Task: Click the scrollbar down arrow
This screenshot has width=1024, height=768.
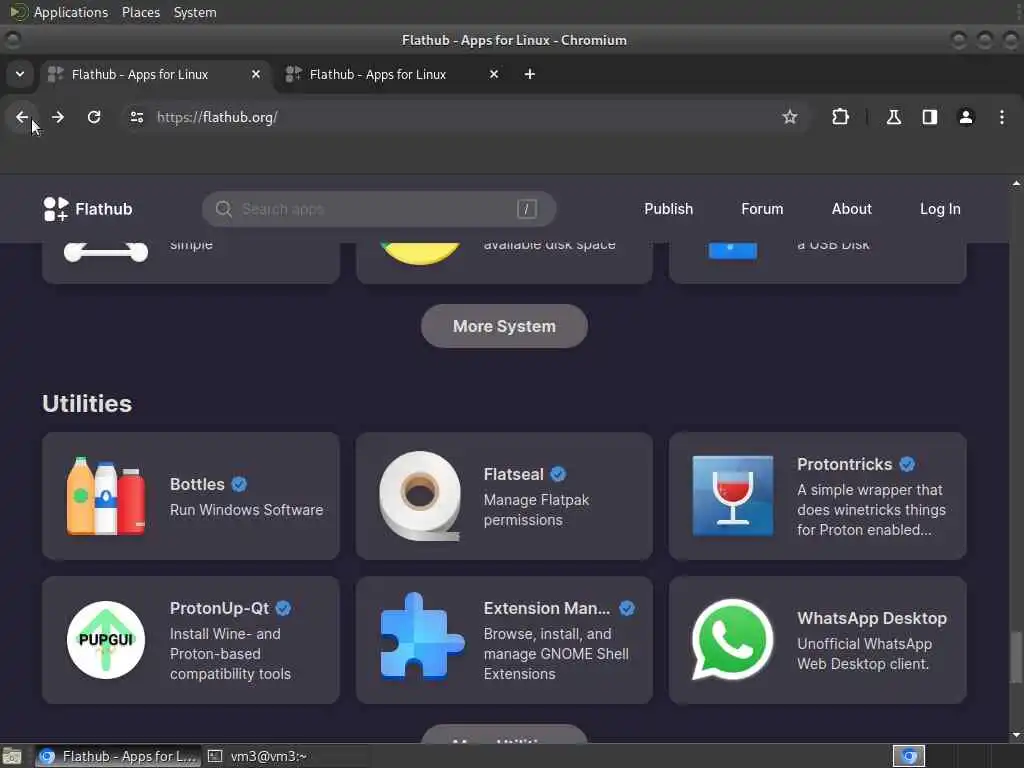Action: [1016, 735]
